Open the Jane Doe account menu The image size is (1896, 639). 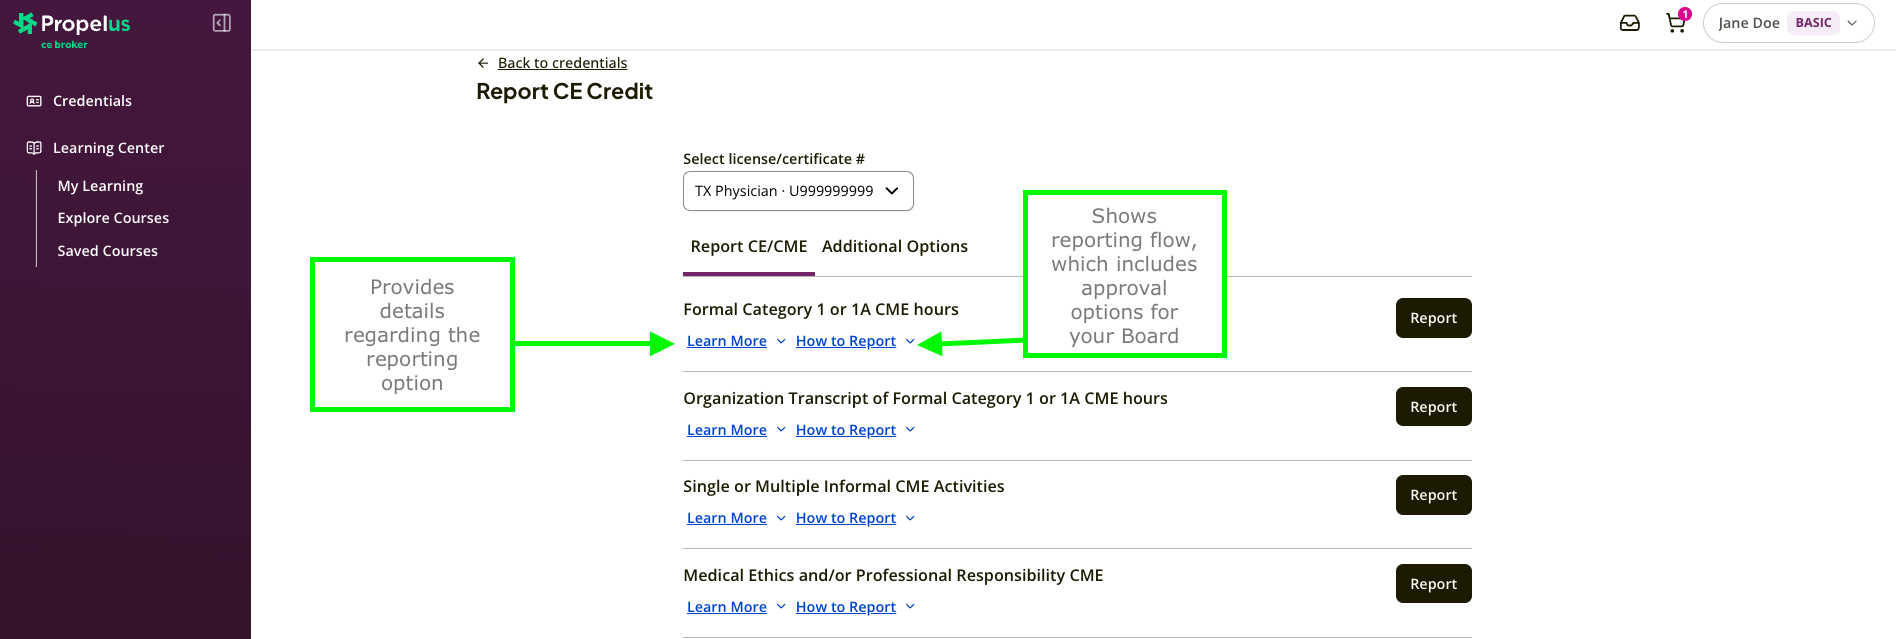pyautogui.click(x=1788, y=23)
